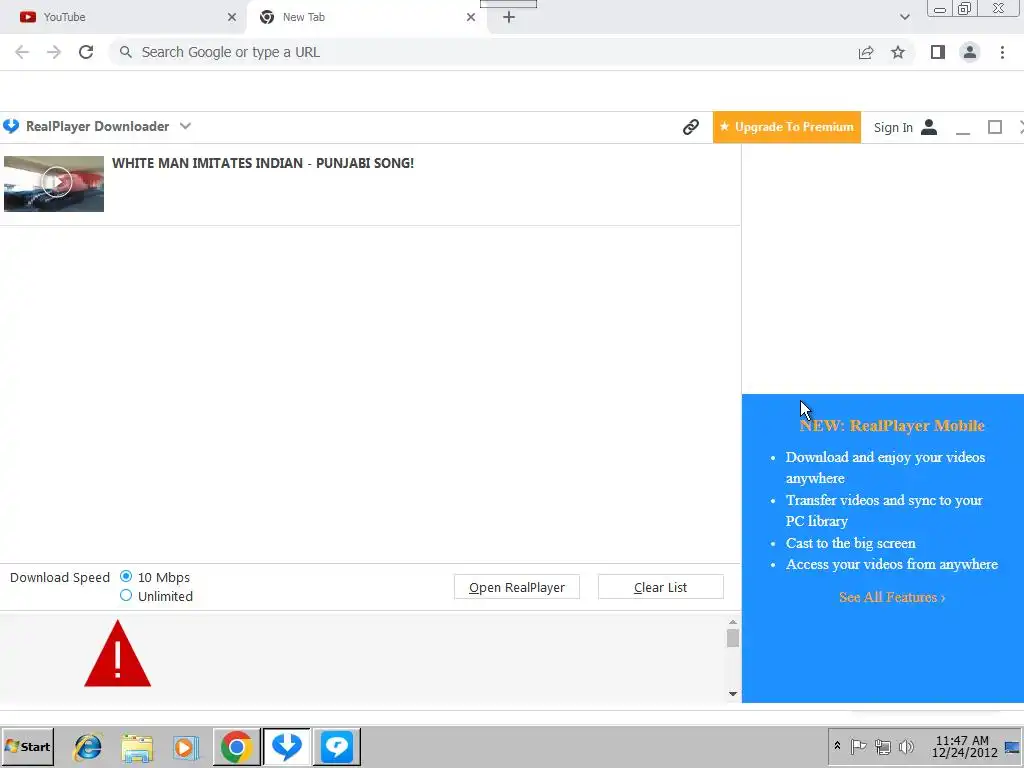Click the lower pane scrollbar thumb
Viewport: 1024px width, 768px height.
tap(733, 638)
